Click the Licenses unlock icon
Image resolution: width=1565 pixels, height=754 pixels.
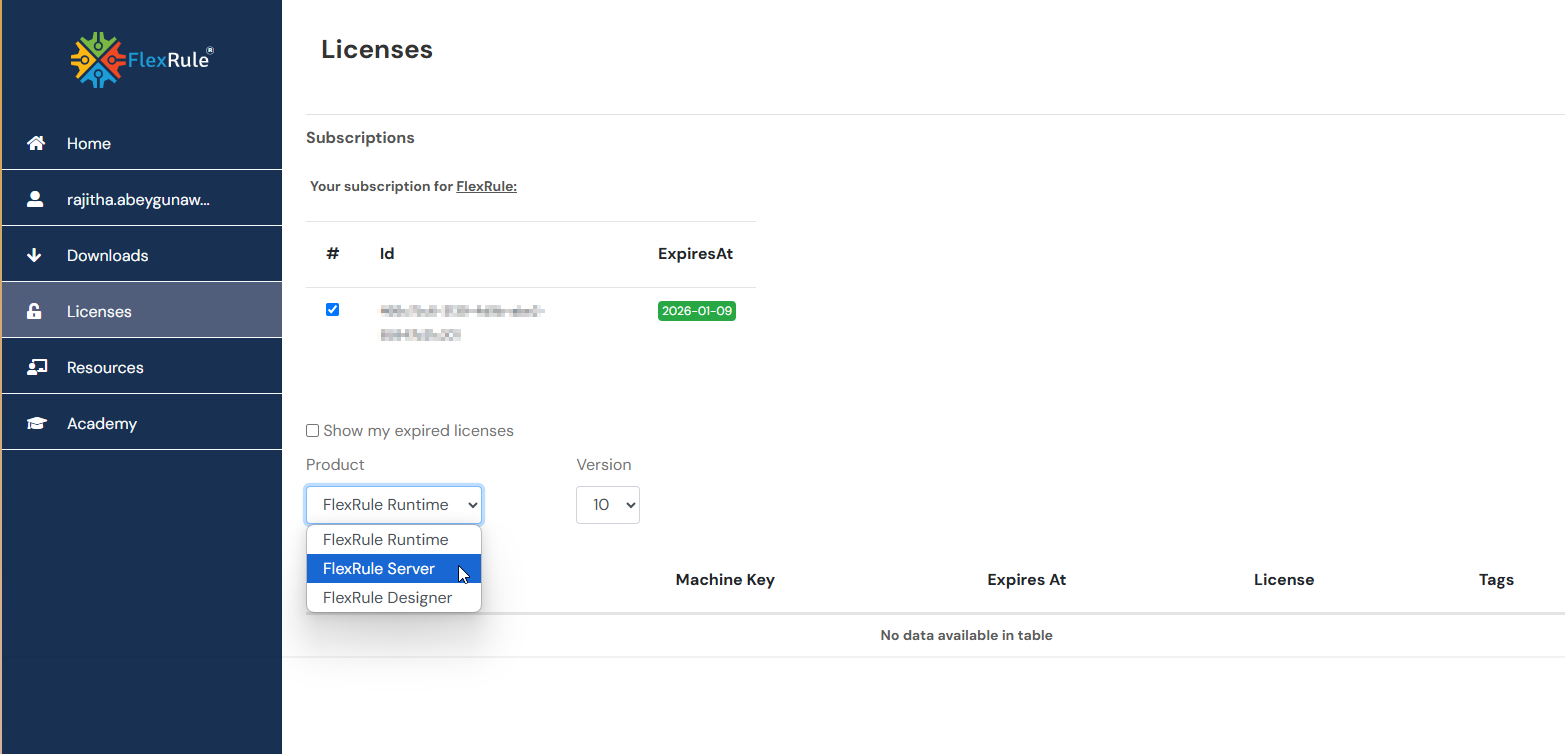pos(34,311)
